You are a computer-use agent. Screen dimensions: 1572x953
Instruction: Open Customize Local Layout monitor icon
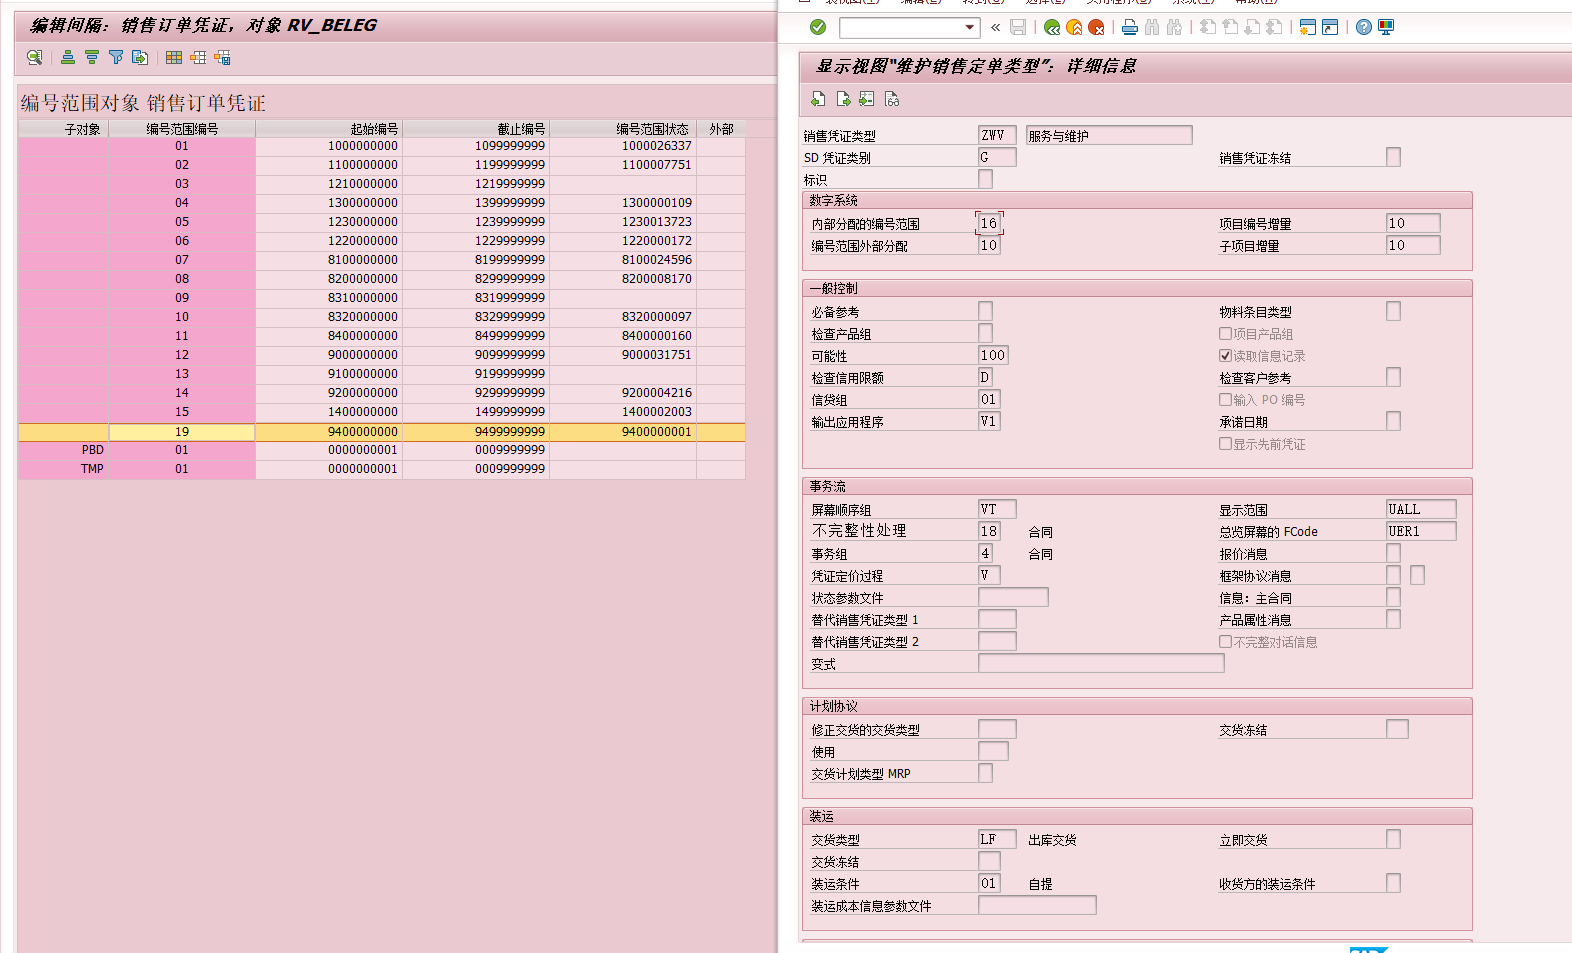pyautogui.click(x=1386, y=27)
